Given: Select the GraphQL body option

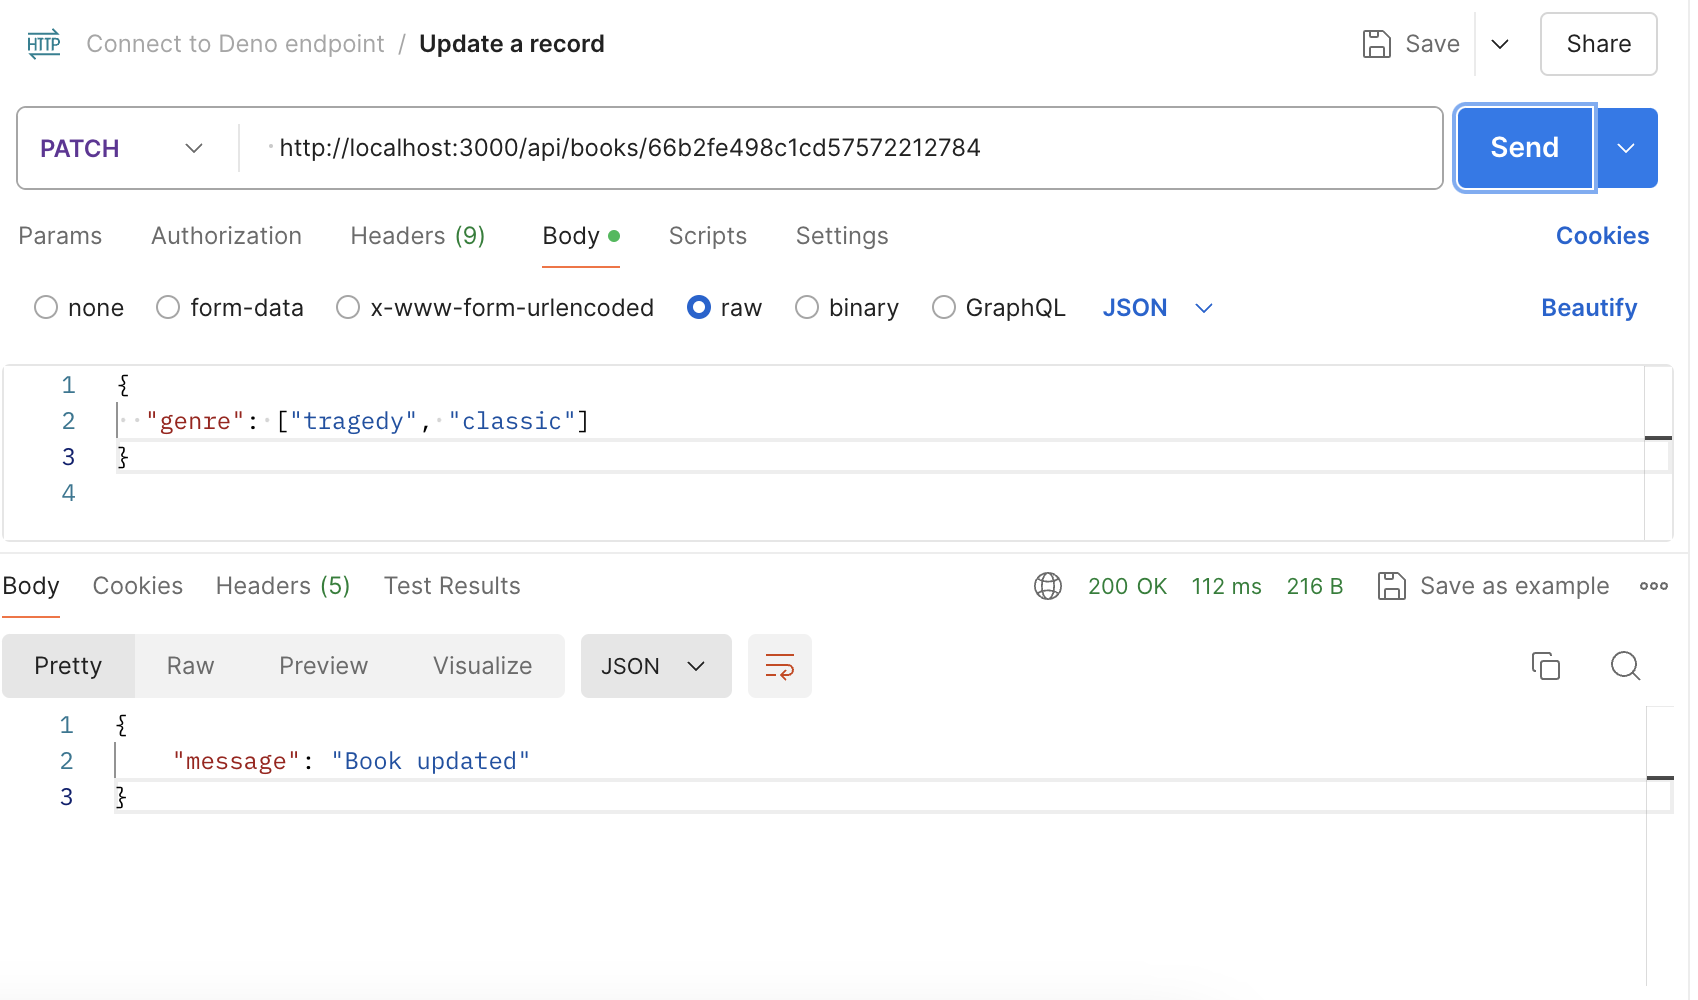Looking at the screenshot, I should (943, 307).
